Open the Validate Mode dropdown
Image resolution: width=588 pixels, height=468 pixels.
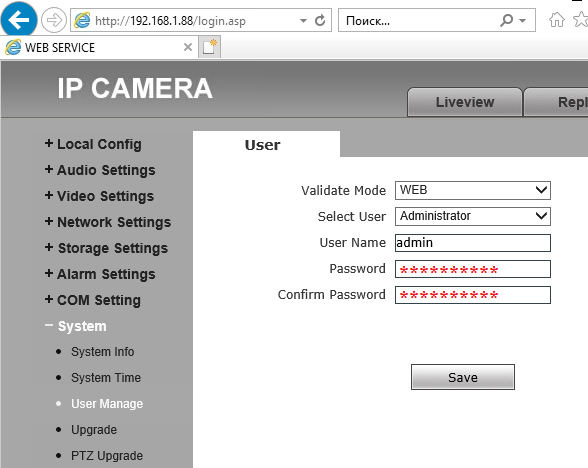(472, 190)
